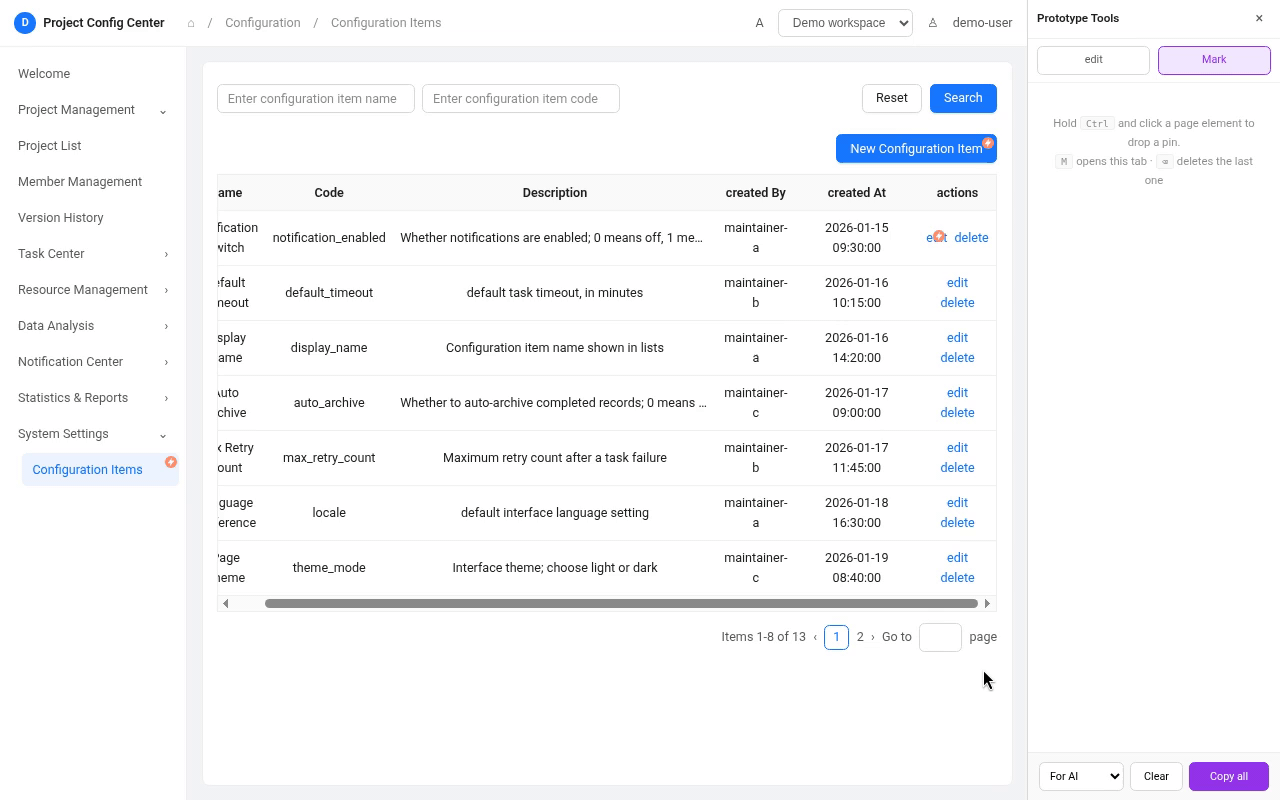Expand the Task Center menu
The image size is (1280, 800).
coord(93,254)
